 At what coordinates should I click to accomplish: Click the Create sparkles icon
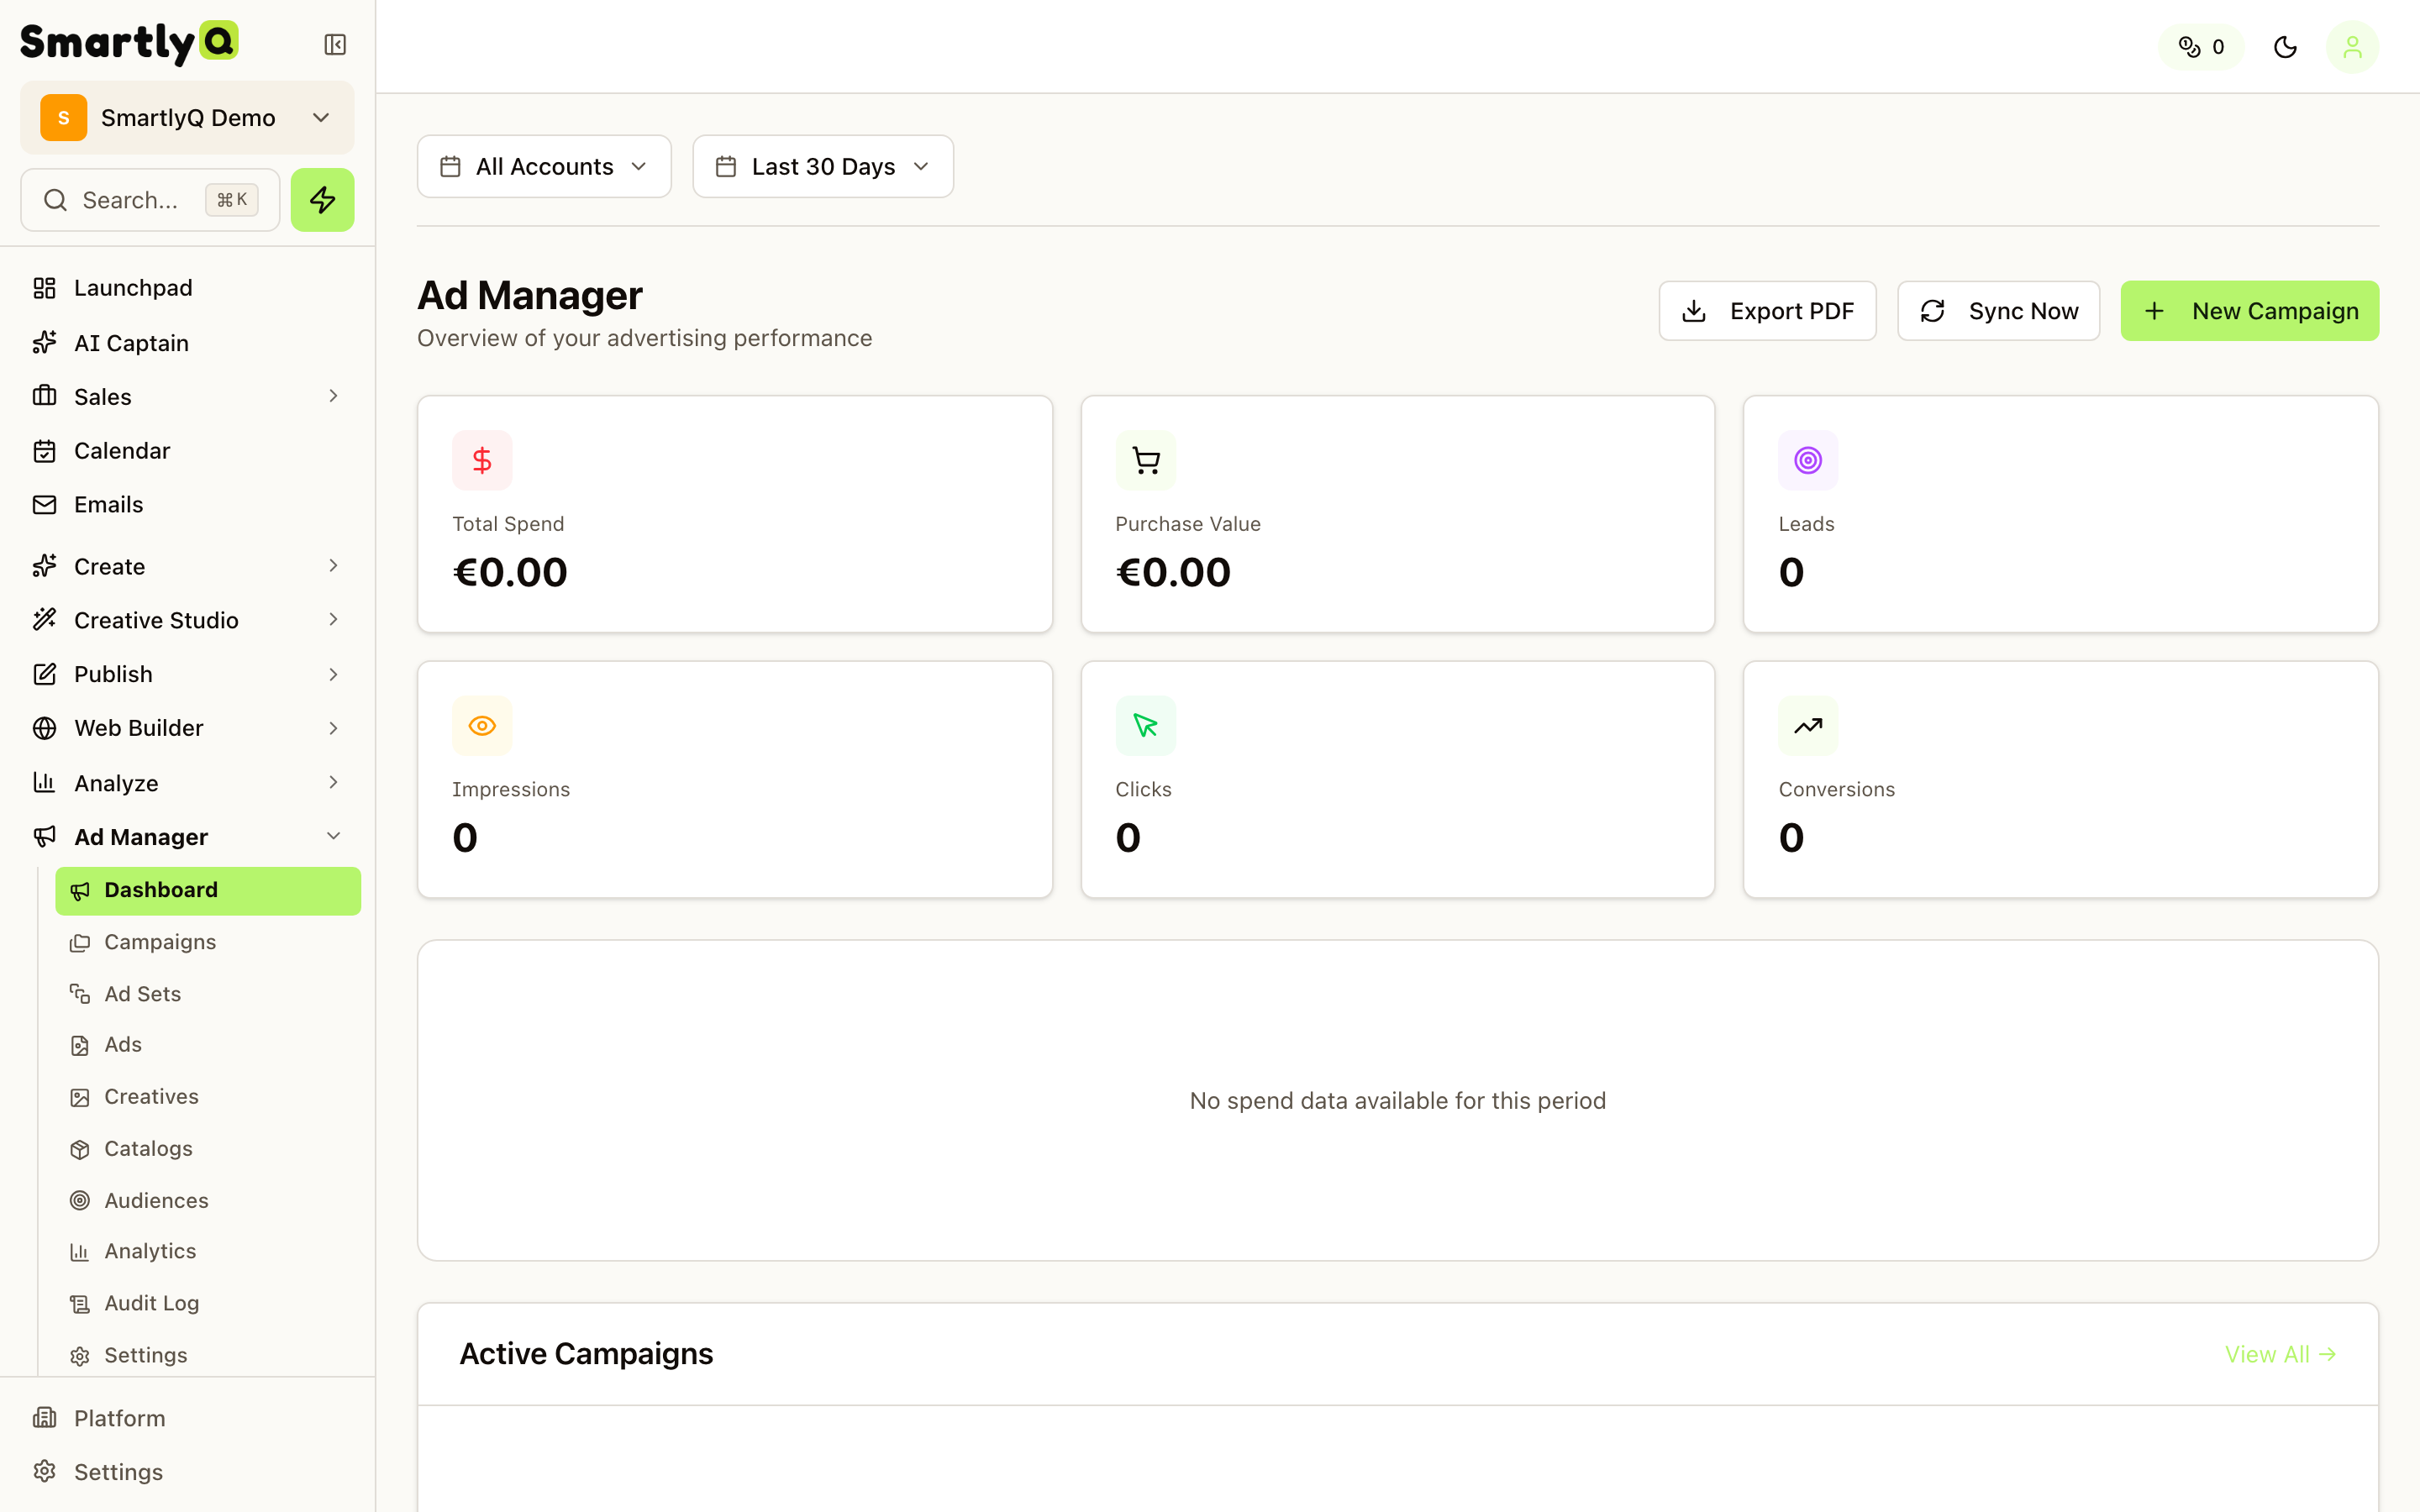44,566
